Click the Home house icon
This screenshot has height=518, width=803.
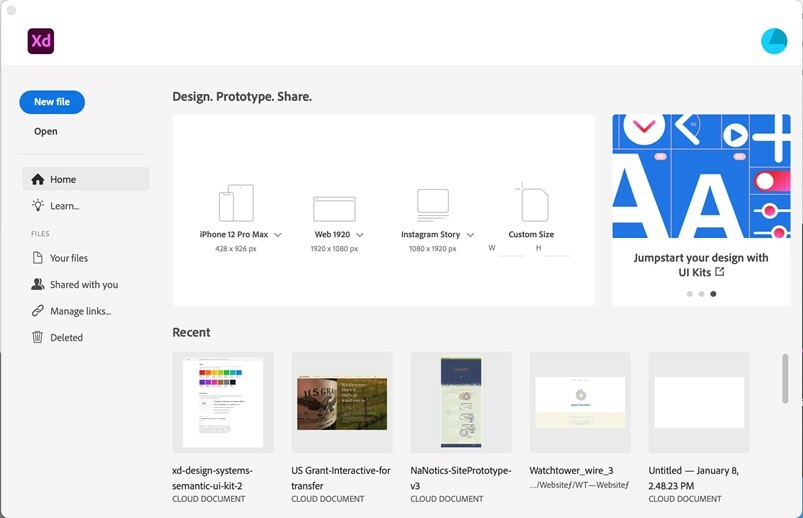pyautogui.click(x=38, y=179)
